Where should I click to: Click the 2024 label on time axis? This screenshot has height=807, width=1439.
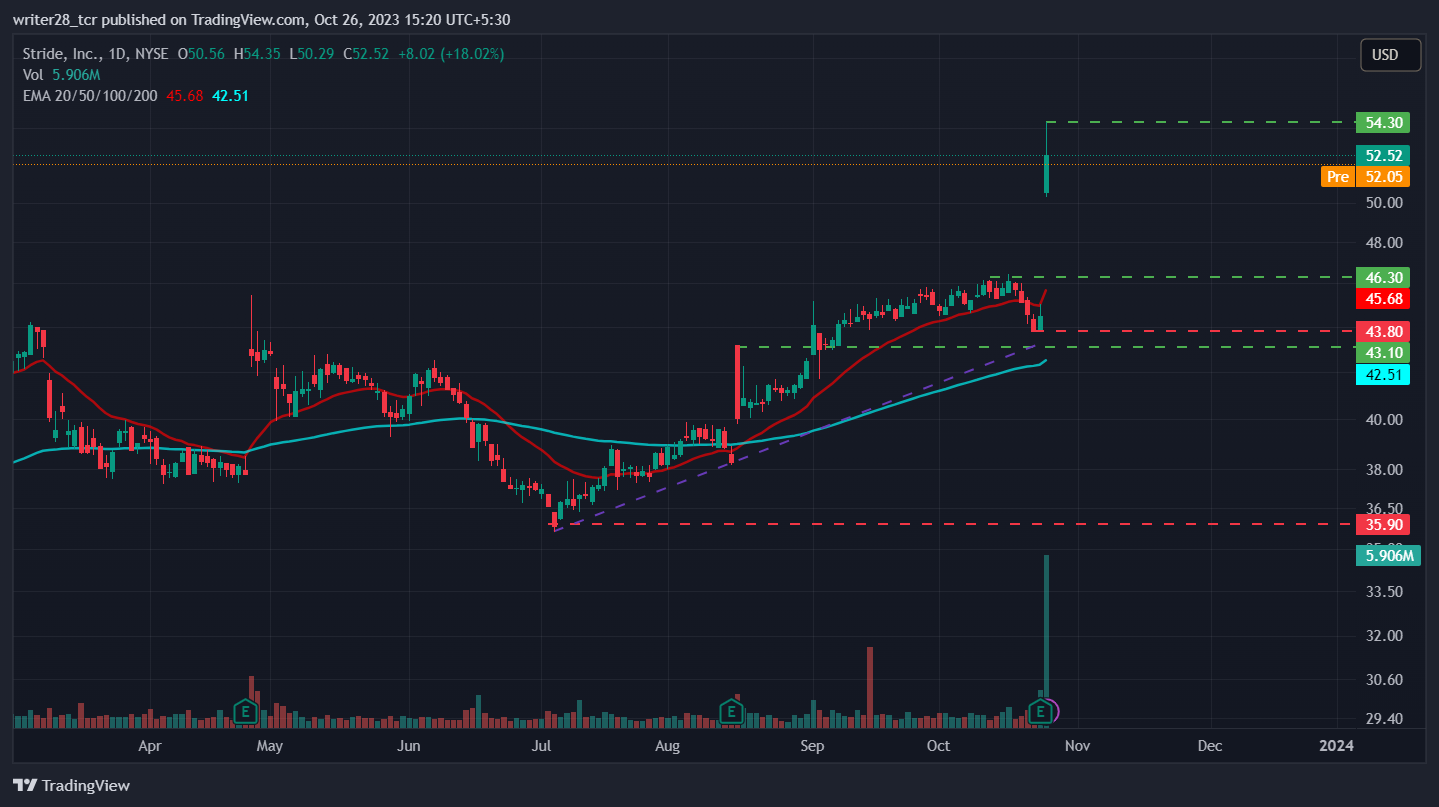(1336, 745)
